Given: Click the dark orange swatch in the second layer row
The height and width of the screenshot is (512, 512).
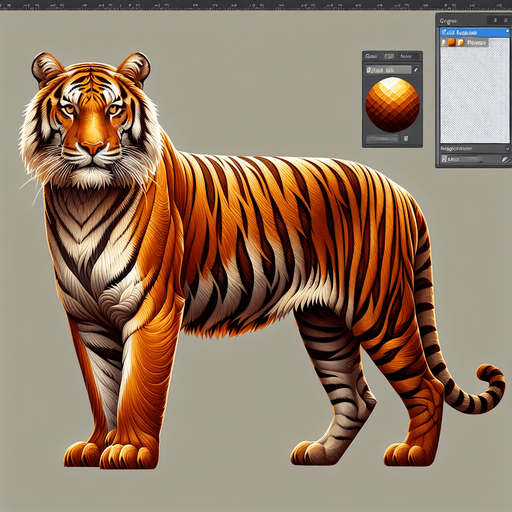Looking at the screenshot, I should [x=452, y=42].
